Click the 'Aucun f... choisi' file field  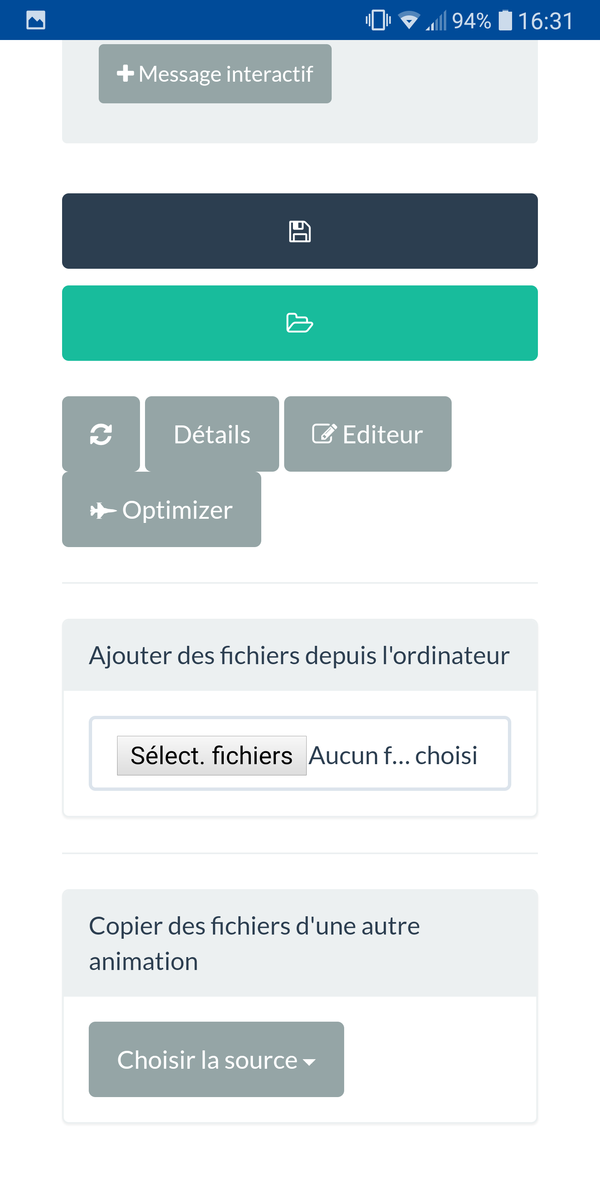pos(393,755)
